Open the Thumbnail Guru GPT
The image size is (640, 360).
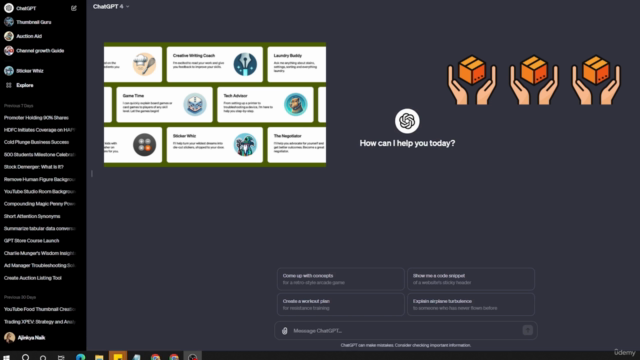pyautogui.click(x=28, y=22)
